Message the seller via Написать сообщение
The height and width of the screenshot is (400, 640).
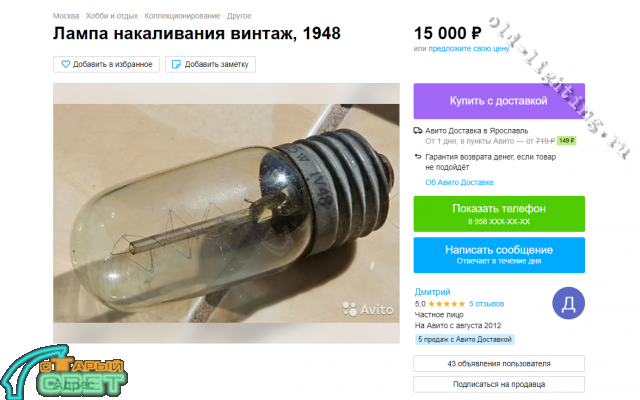(x=499, y=255)
